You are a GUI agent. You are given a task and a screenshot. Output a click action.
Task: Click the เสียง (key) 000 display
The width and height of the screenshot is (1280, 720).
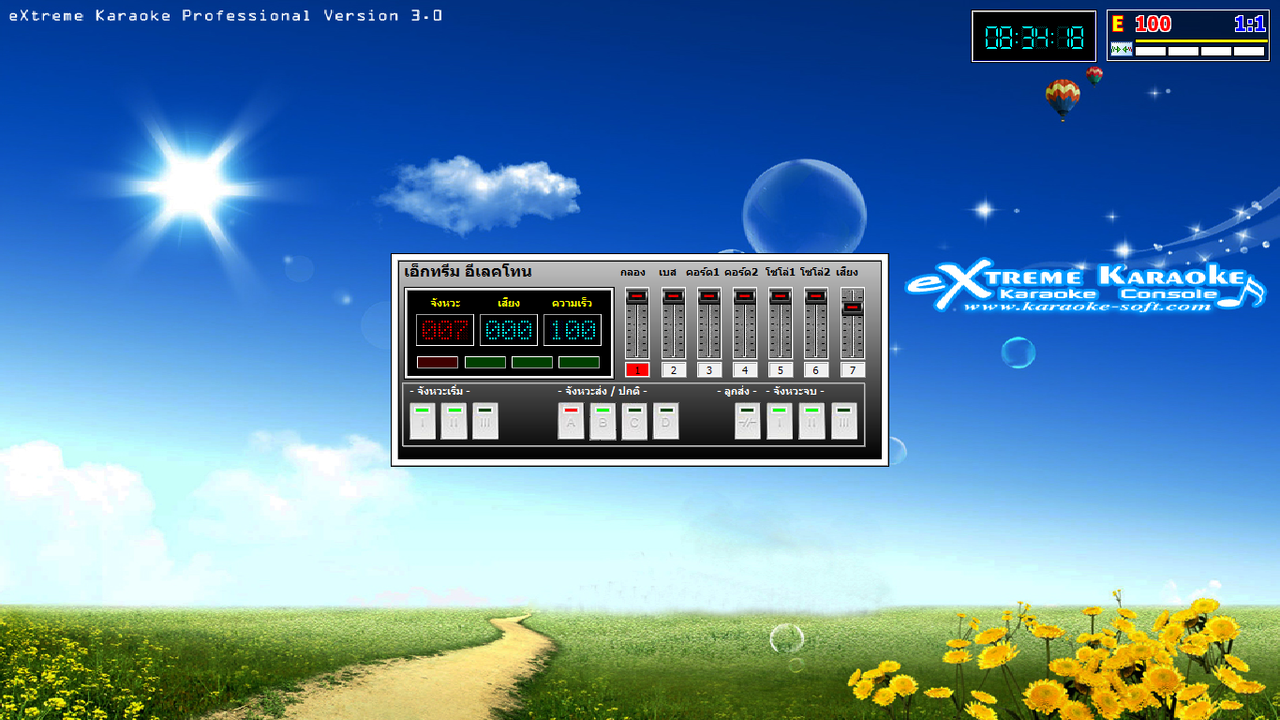tap(507, 328)
